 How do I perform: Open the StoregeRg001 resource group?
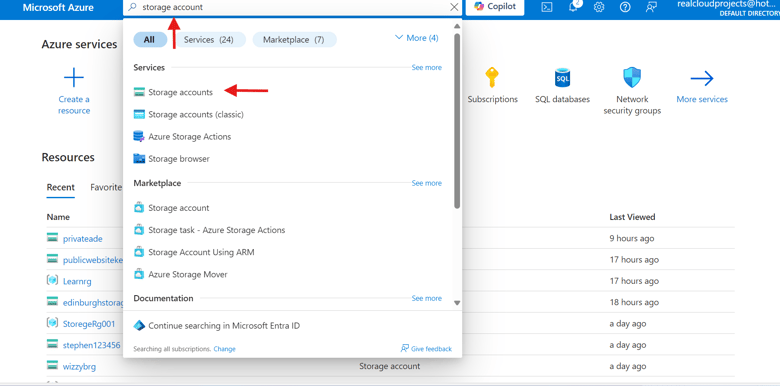89,324
